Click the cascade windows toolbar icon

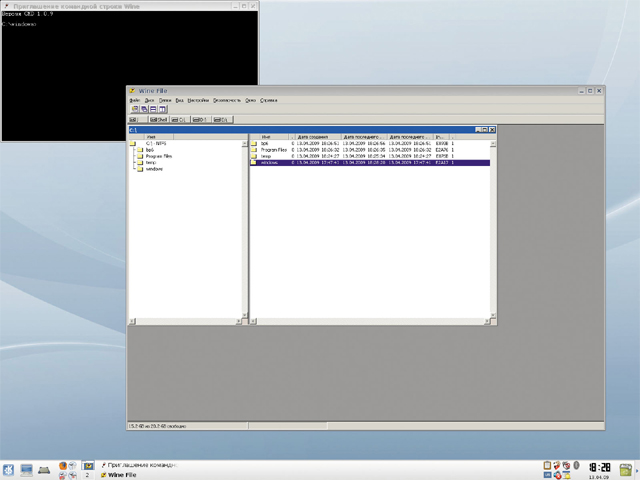[144, 109]
